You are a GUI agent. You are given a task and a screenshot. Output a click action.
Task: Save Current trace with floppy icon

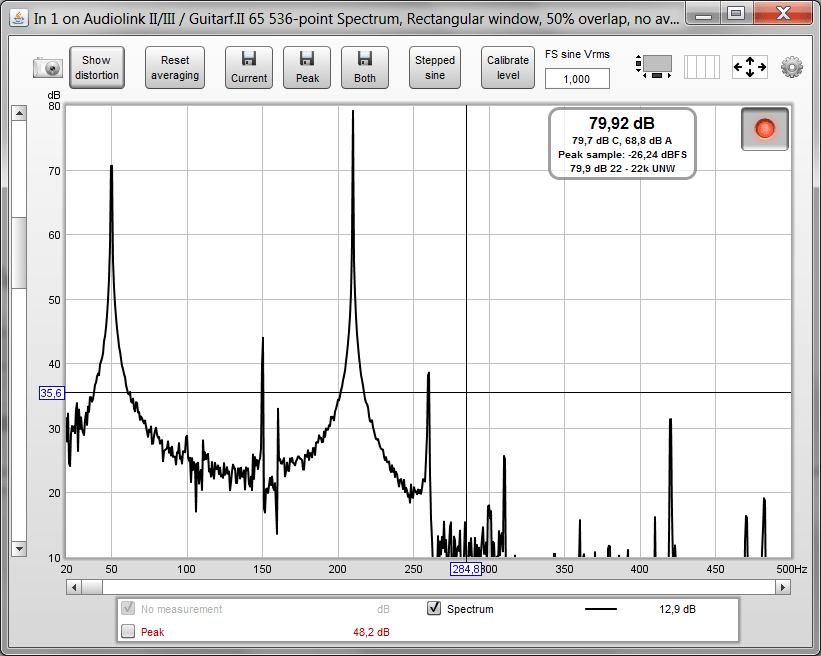[x=249, y=68]
